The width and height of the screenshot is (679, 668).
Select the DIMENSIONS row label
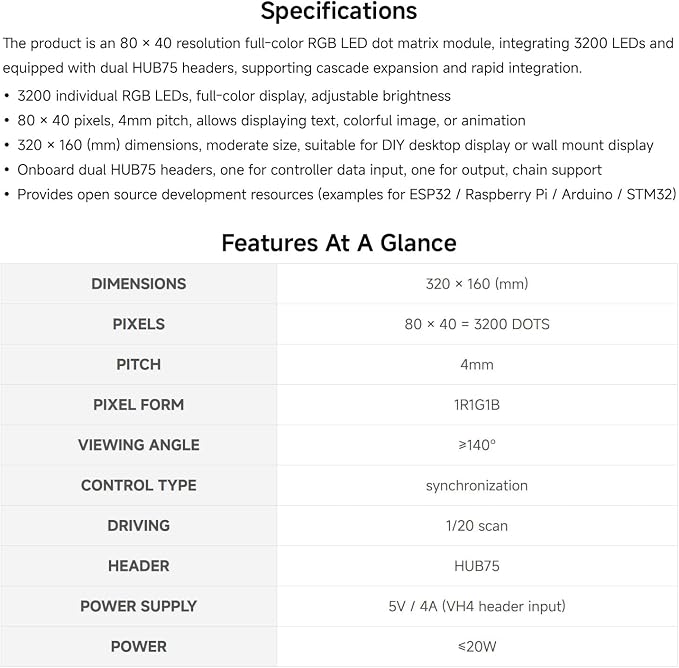coord(139,284)
